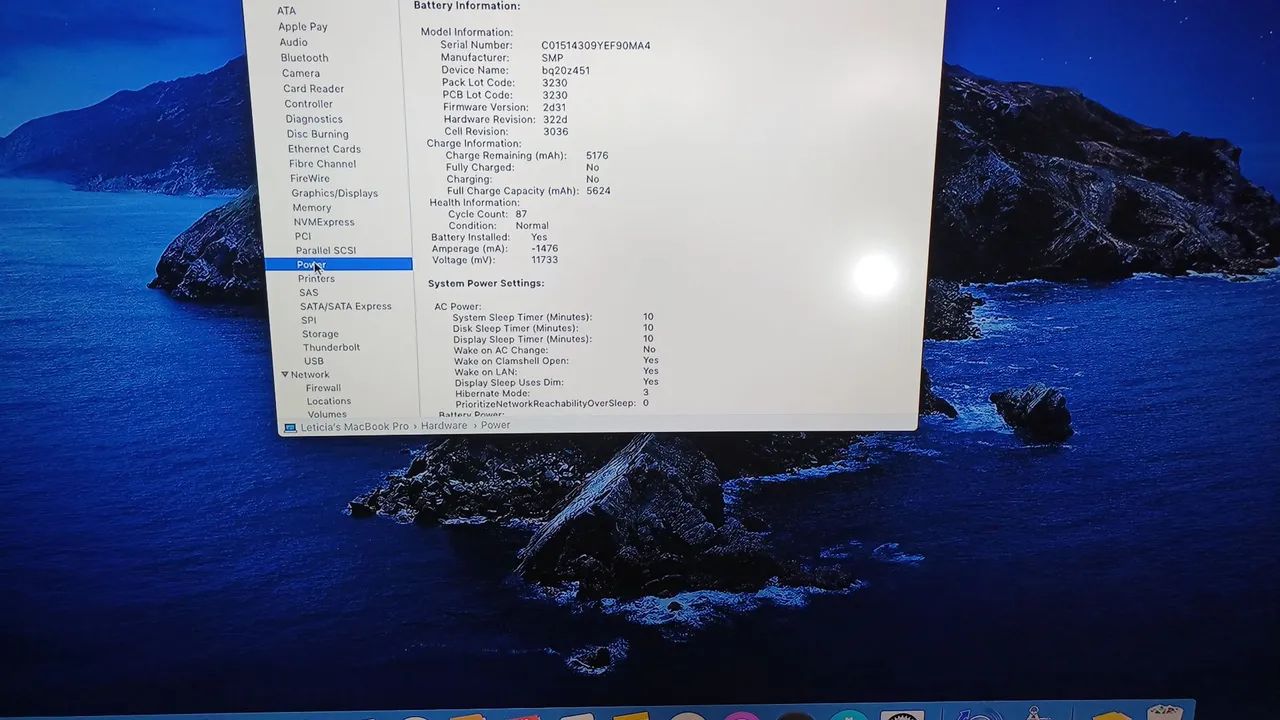This screenshot has height=720, width=1280.
Task: Collapse the Network section triangle
Action: click(x=285, y=374)
